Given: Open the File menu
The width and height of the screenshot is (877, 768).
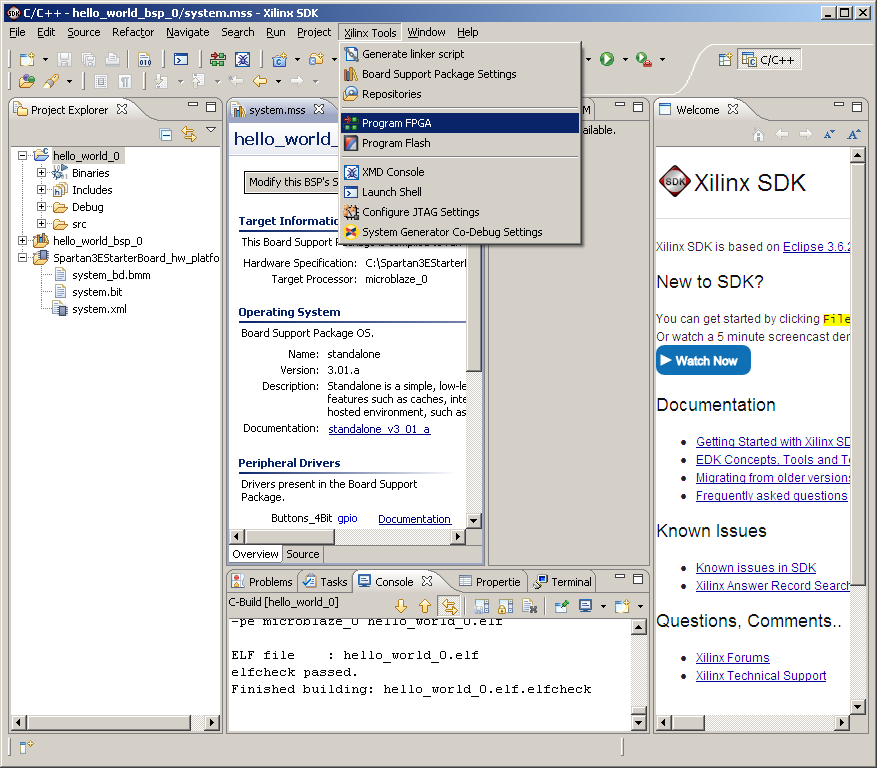Looking at the screenshot, I should click(17, 32).
